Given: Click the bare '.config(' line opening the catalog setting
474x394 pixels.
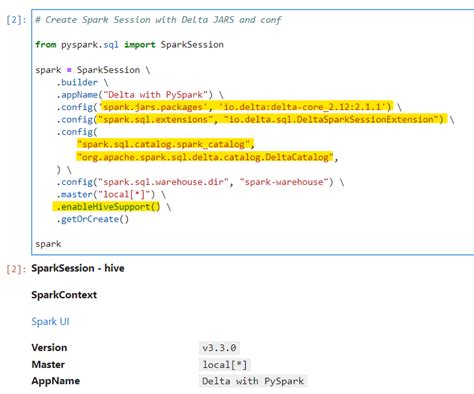Looking at the screenshot, I should 77,132.
